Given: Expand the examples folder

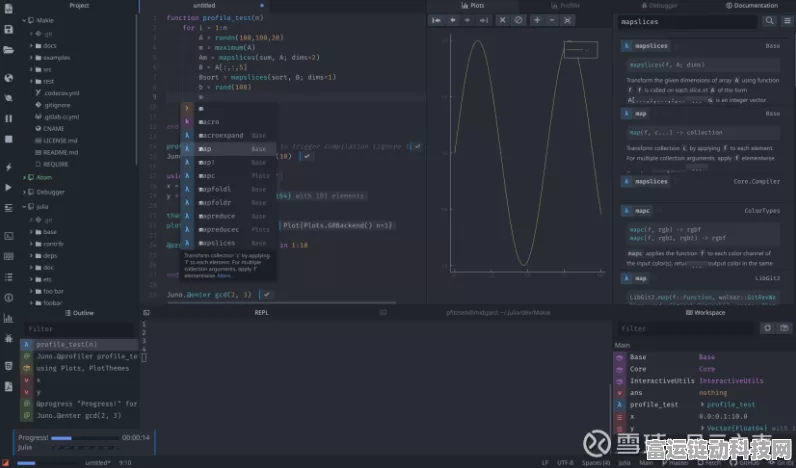Looking at the screenshot, I should (31, 57).
